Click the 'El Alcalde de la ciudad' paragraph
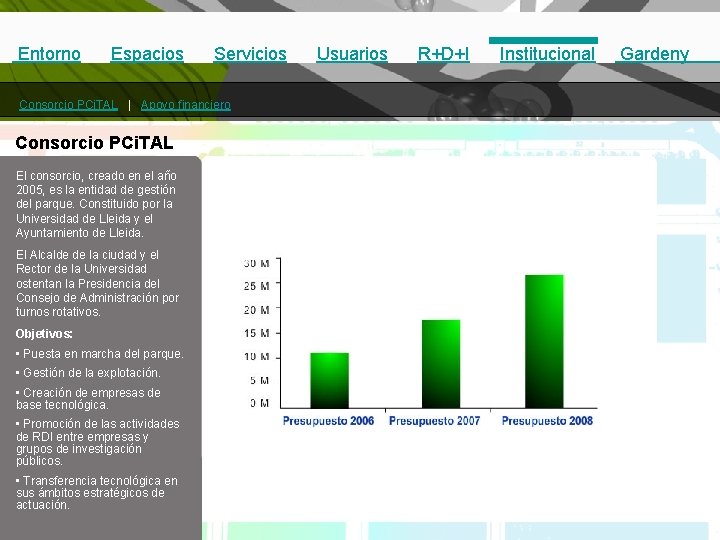The width and height of the screenshot is (720, 540). pyautogui.click(x=98, y=283)
